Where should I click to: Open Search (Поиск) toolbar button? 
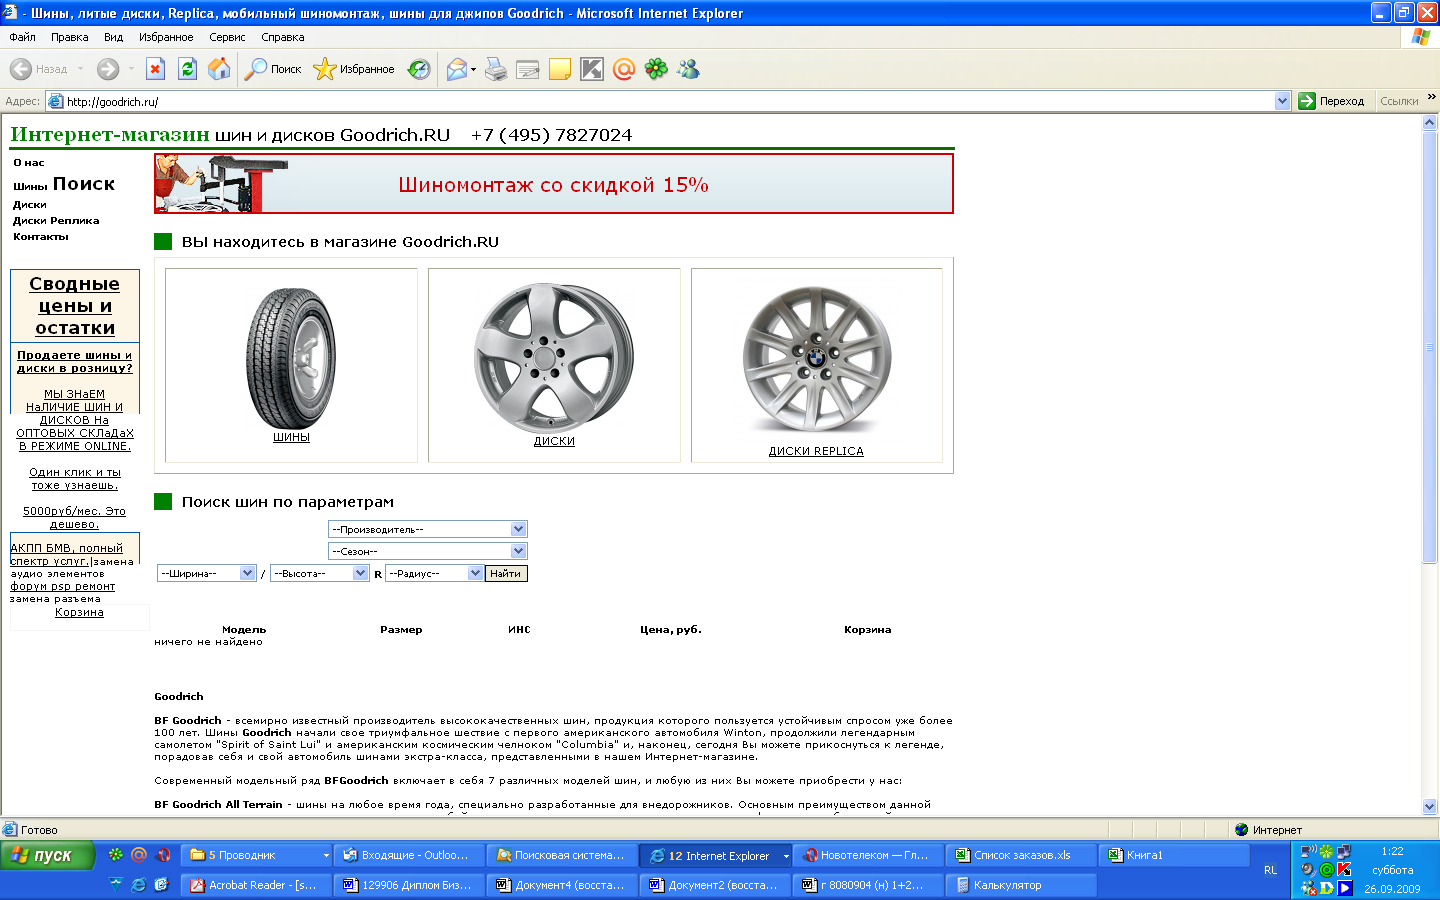coord(274,69)
